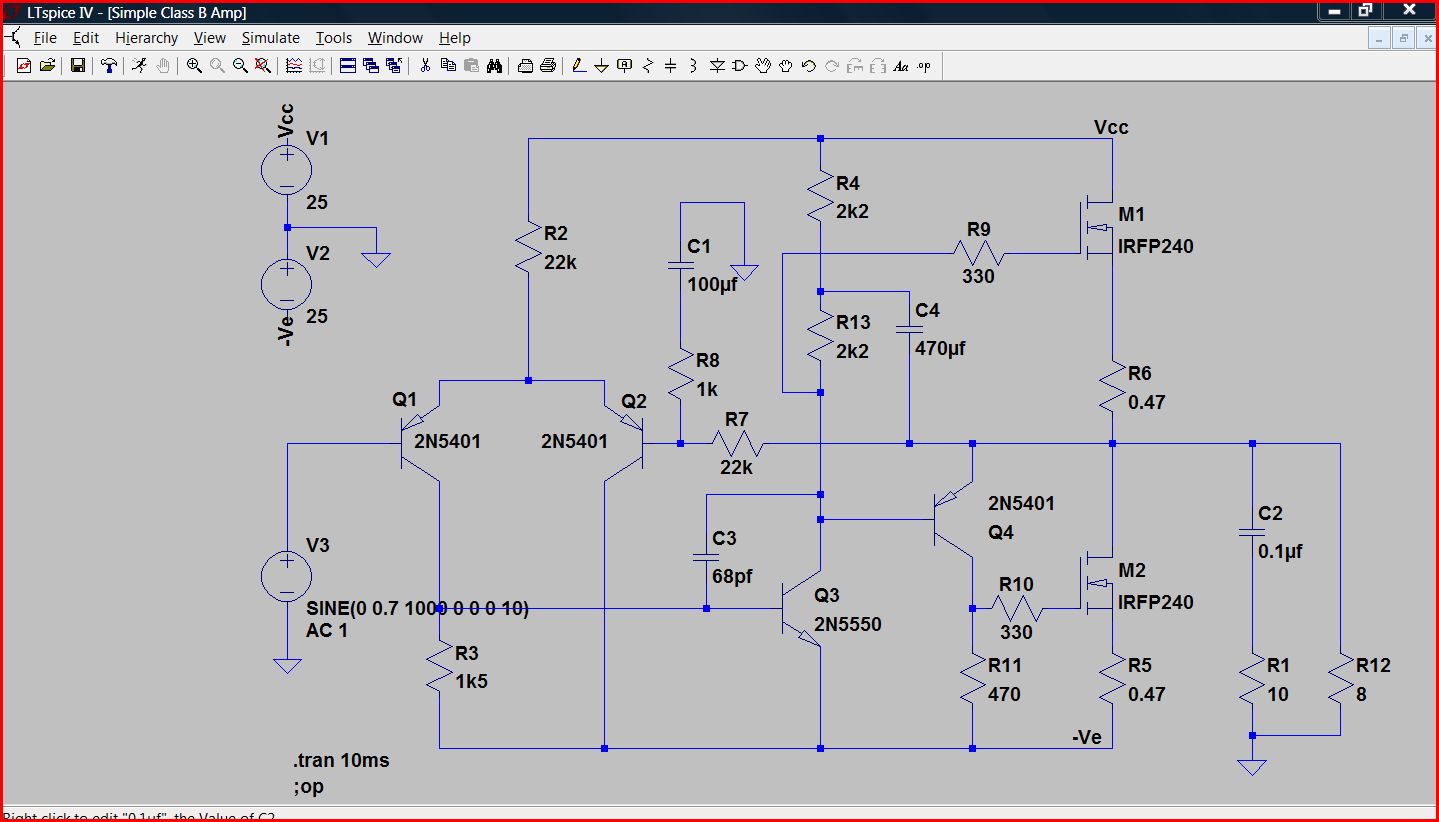Click the AC 1 text under V3

pyautogui.click(x=327, y=631)
